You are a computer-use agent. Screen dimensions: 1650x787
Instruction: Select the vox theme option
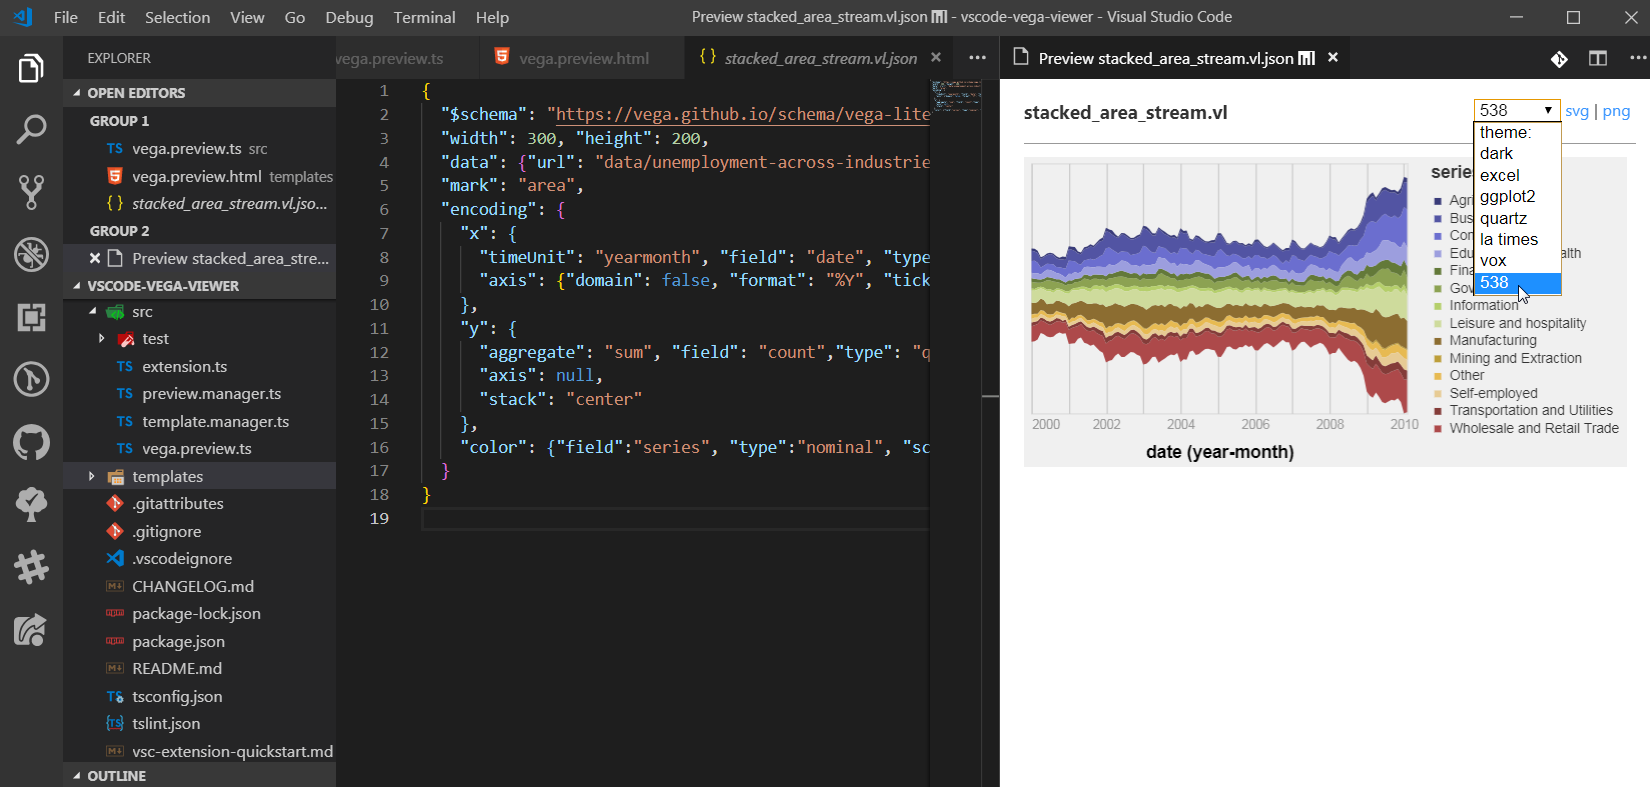(x=1517, y=261)
